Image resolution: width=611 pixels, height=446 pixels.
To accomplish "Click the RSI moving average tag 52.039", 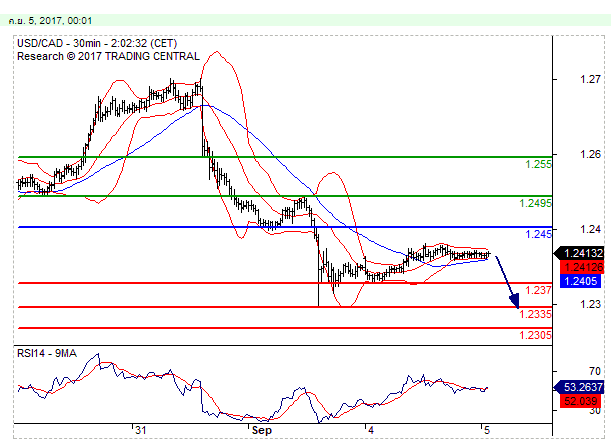I will pos(581,401).
